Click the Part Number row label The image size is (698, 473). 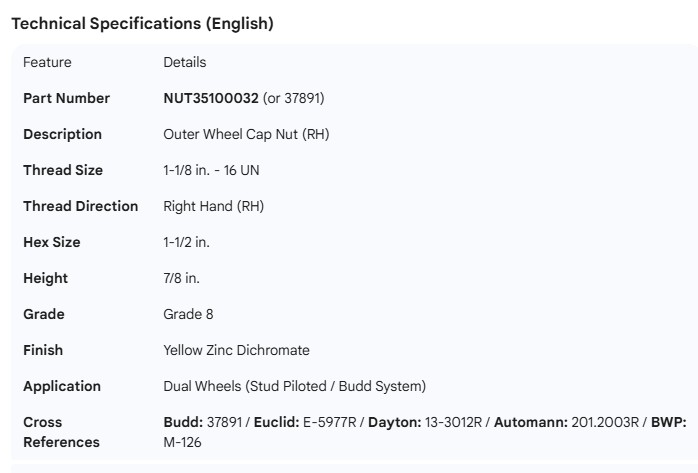(x=66, y=98)
